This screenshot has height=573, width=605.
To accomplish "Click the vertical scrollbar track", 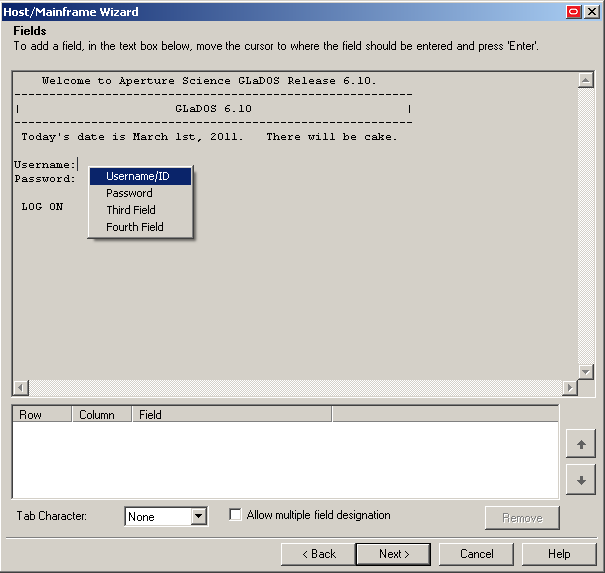I will 585,226.
